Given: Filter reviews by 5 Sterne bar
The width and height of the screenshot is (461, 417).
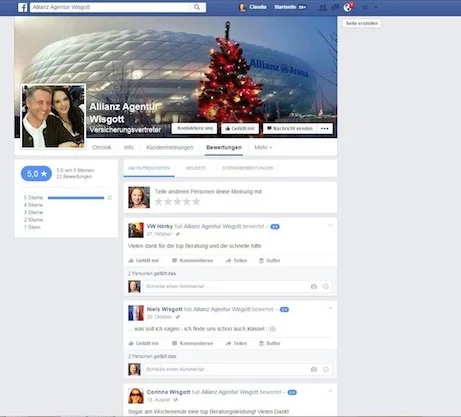Looking at the screenshot, I should point(76,198).
